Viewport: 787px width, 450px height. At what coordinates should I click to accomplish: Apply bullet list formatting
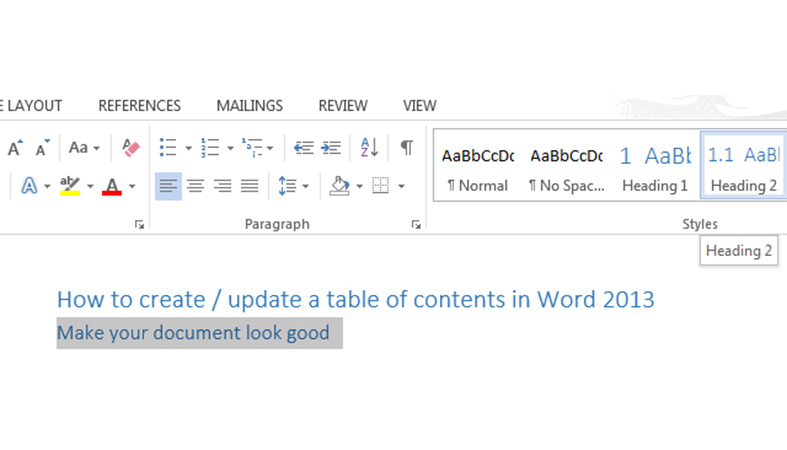tap(168, 147)
